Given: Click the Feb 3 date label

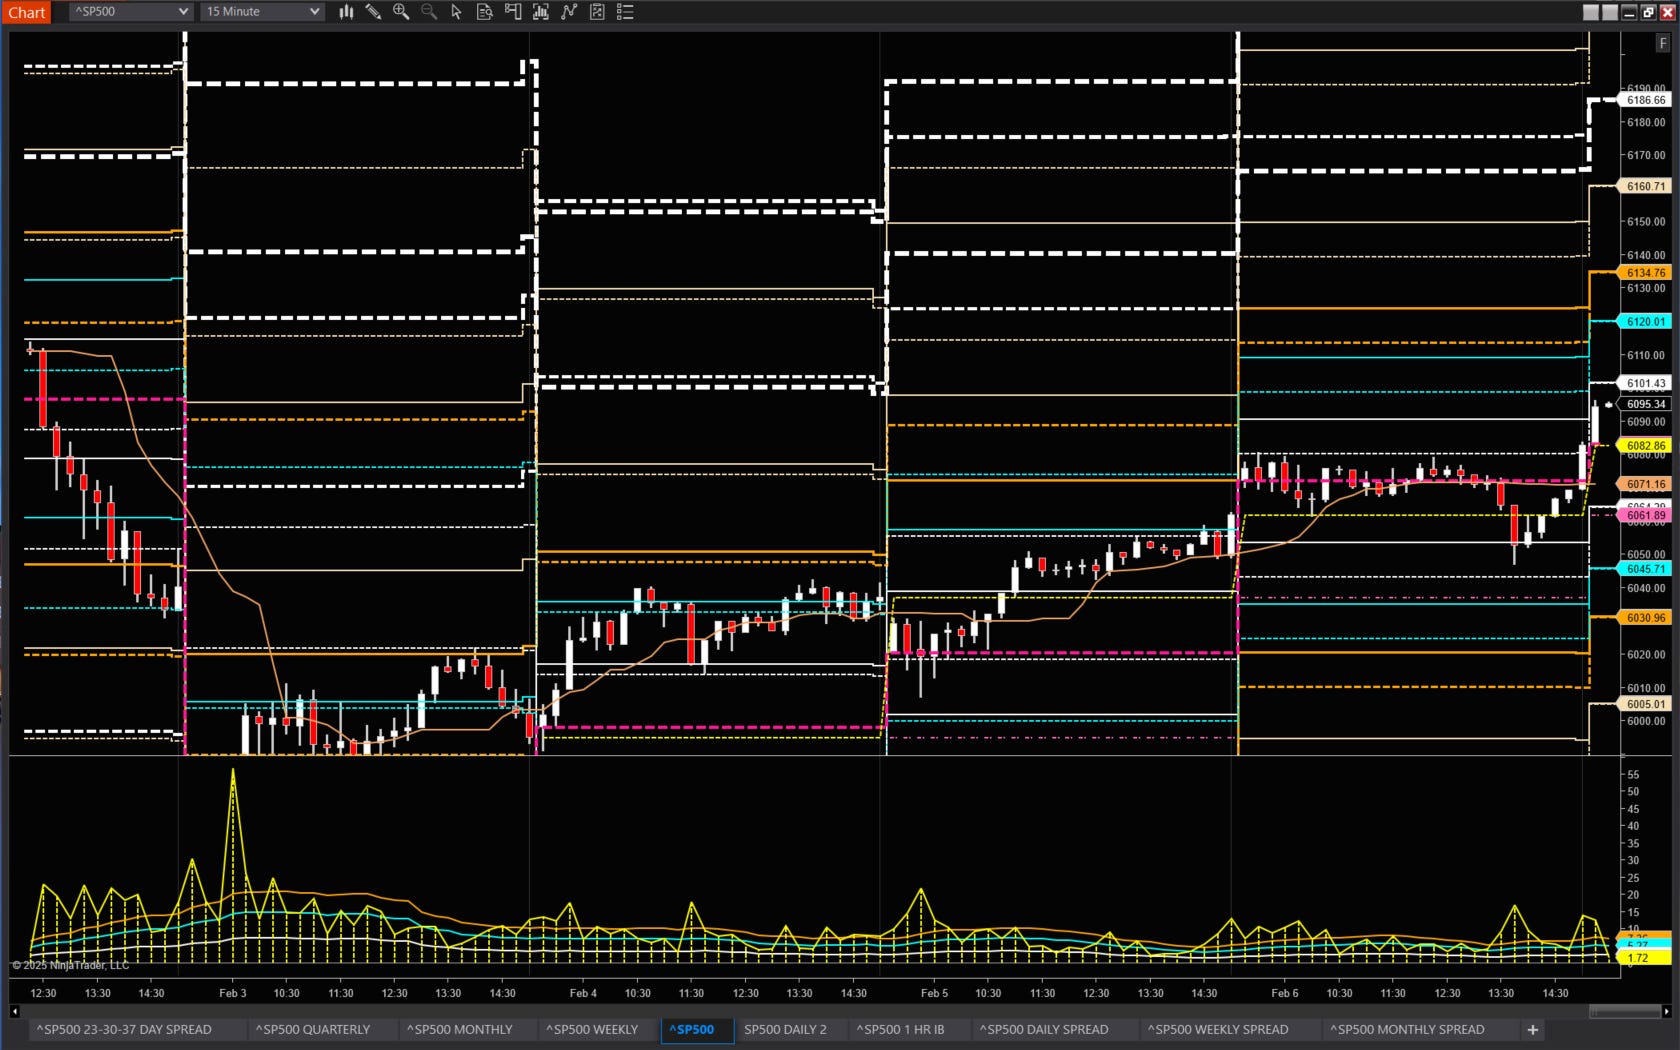Looking at the screenshot, I should point(232,993).
